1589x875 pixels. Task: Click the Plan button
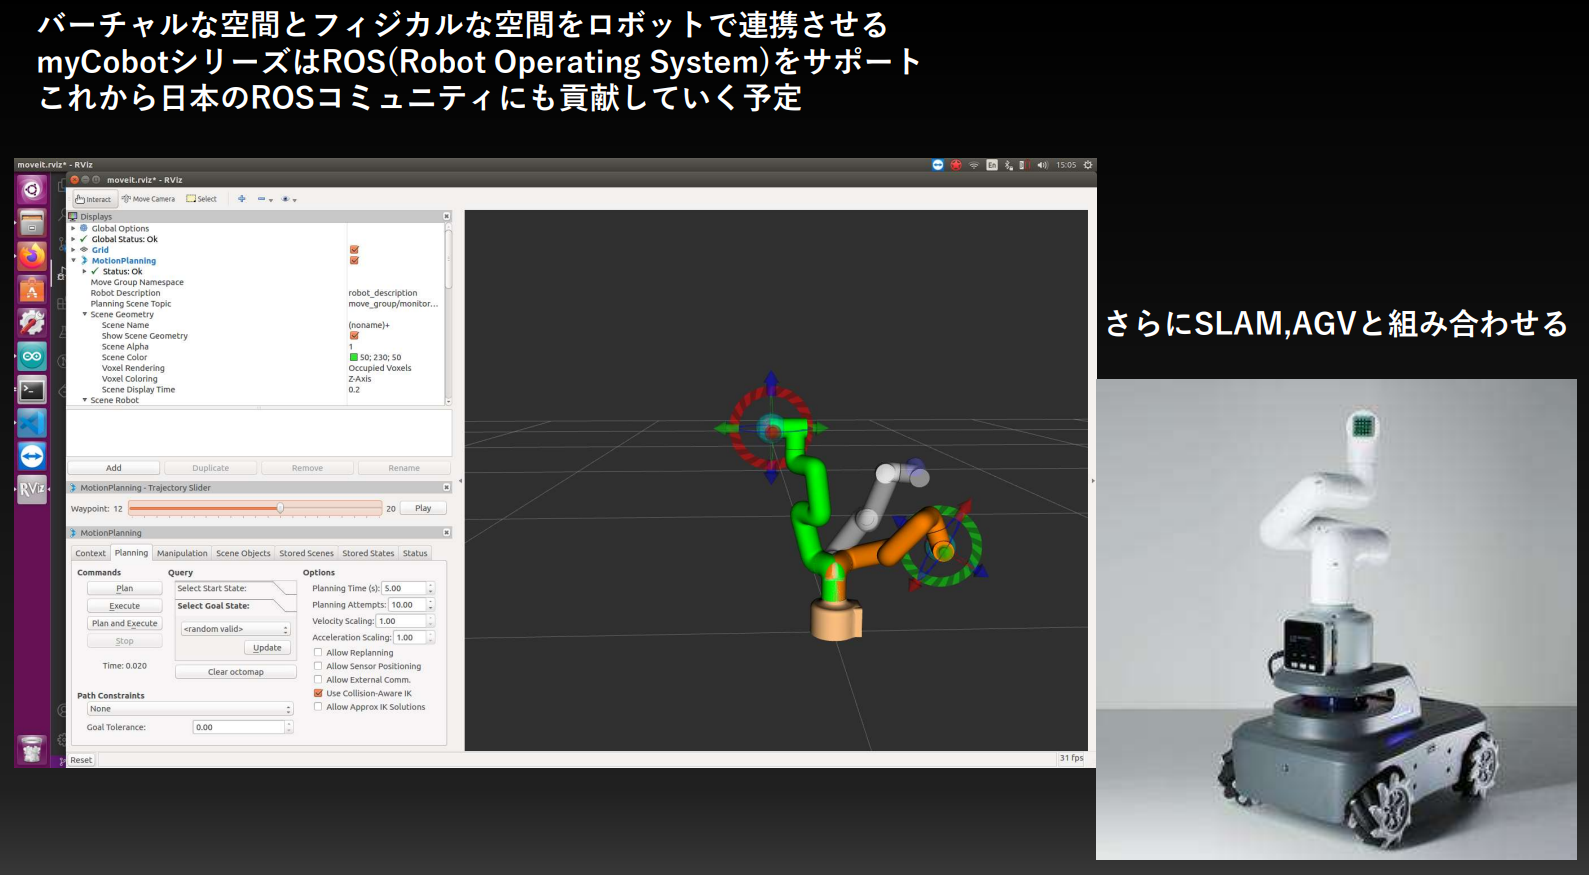click(x=124, y=588)
